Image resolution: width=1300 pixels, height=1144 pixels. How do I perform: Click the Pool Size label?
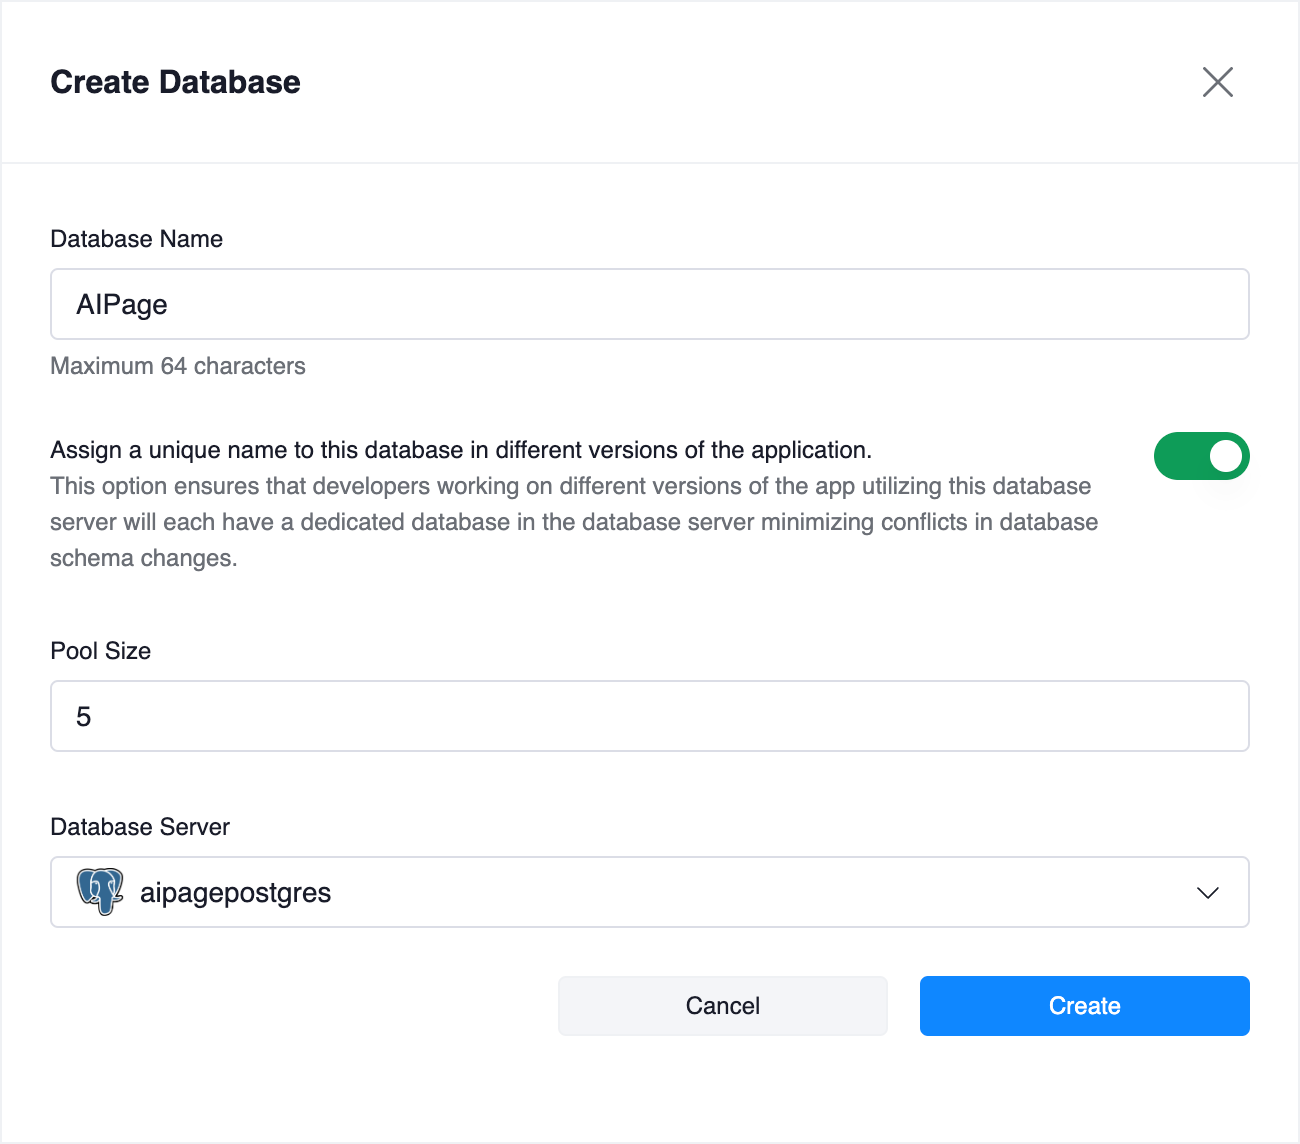click(x=100, y=651)
